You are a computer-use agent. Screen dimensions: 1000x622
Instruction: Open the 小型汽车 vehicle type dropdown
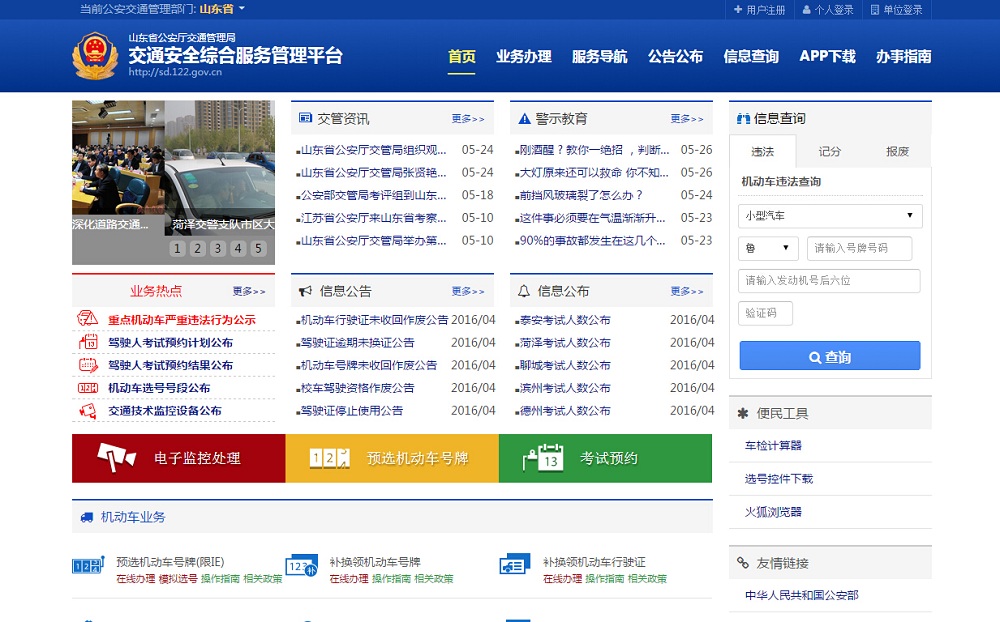coord(830,216)
